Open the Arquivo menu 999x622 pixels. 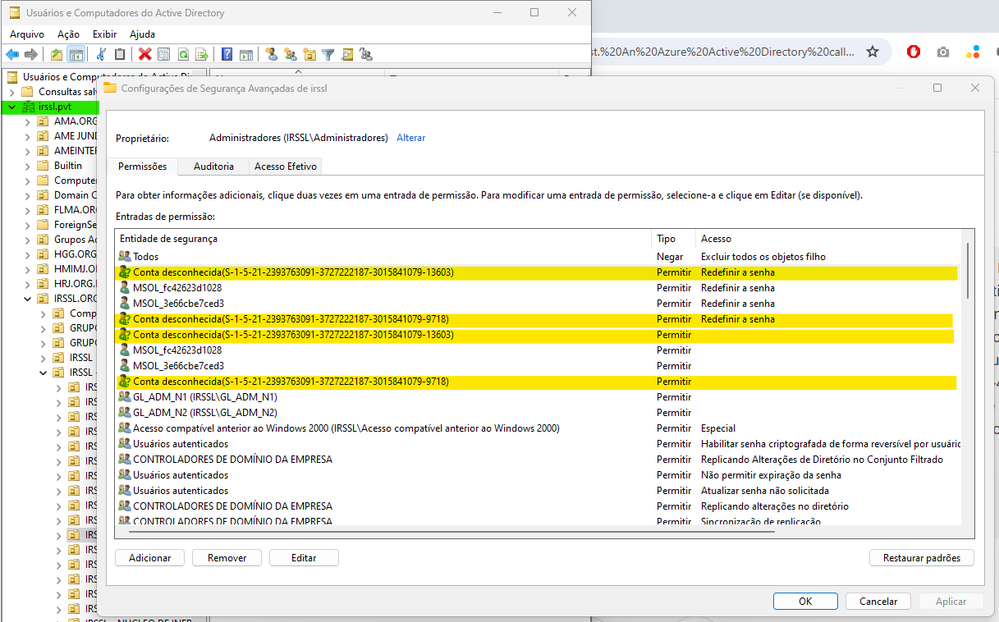point(27,34)
